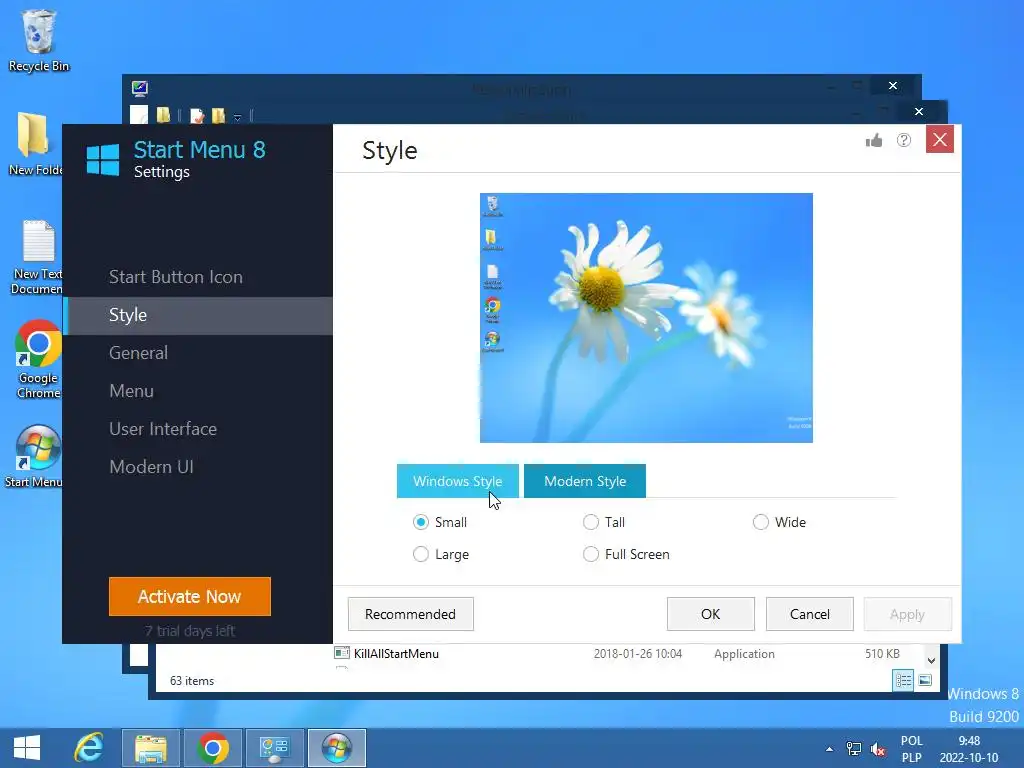1024x768 pixels.
Task: Click the muted volume tray icon
Action: pos(879,749)
